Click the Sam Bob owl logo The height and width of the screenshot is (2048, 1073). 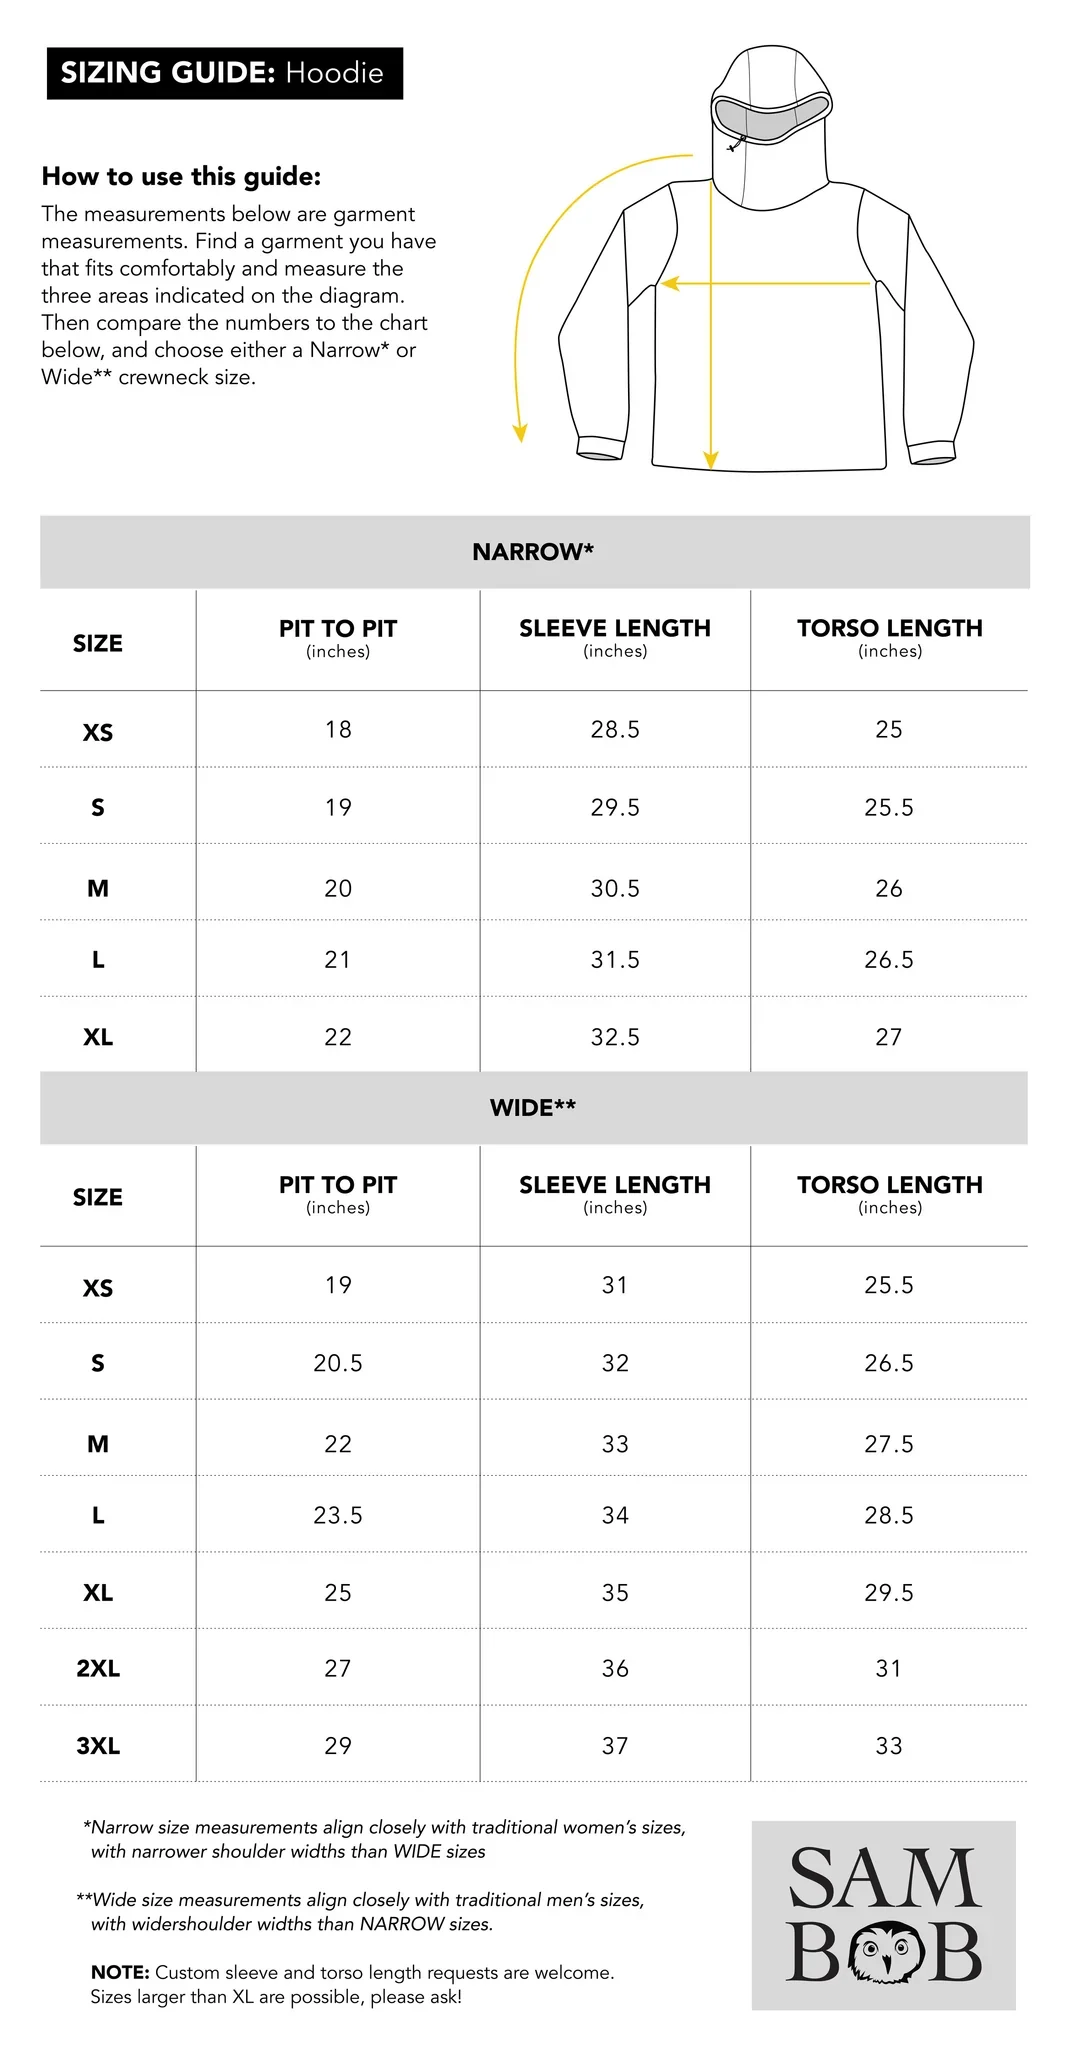(x=884, y=1915)
